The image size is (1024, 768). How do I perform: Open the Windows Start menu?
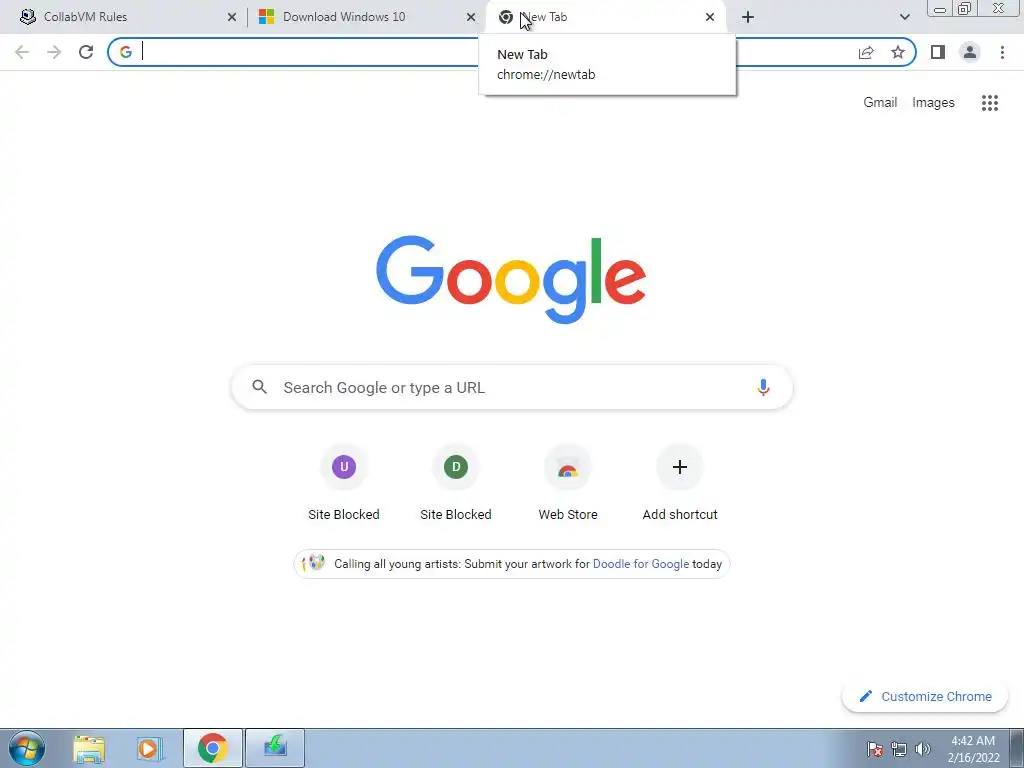pyautogui.click(x=27, y=748)
